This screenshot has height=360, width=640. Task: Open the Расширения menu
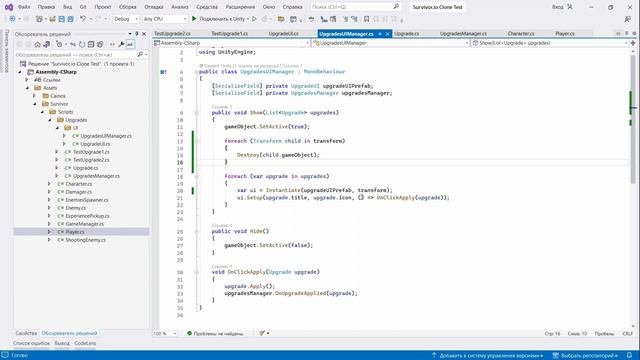240,7
